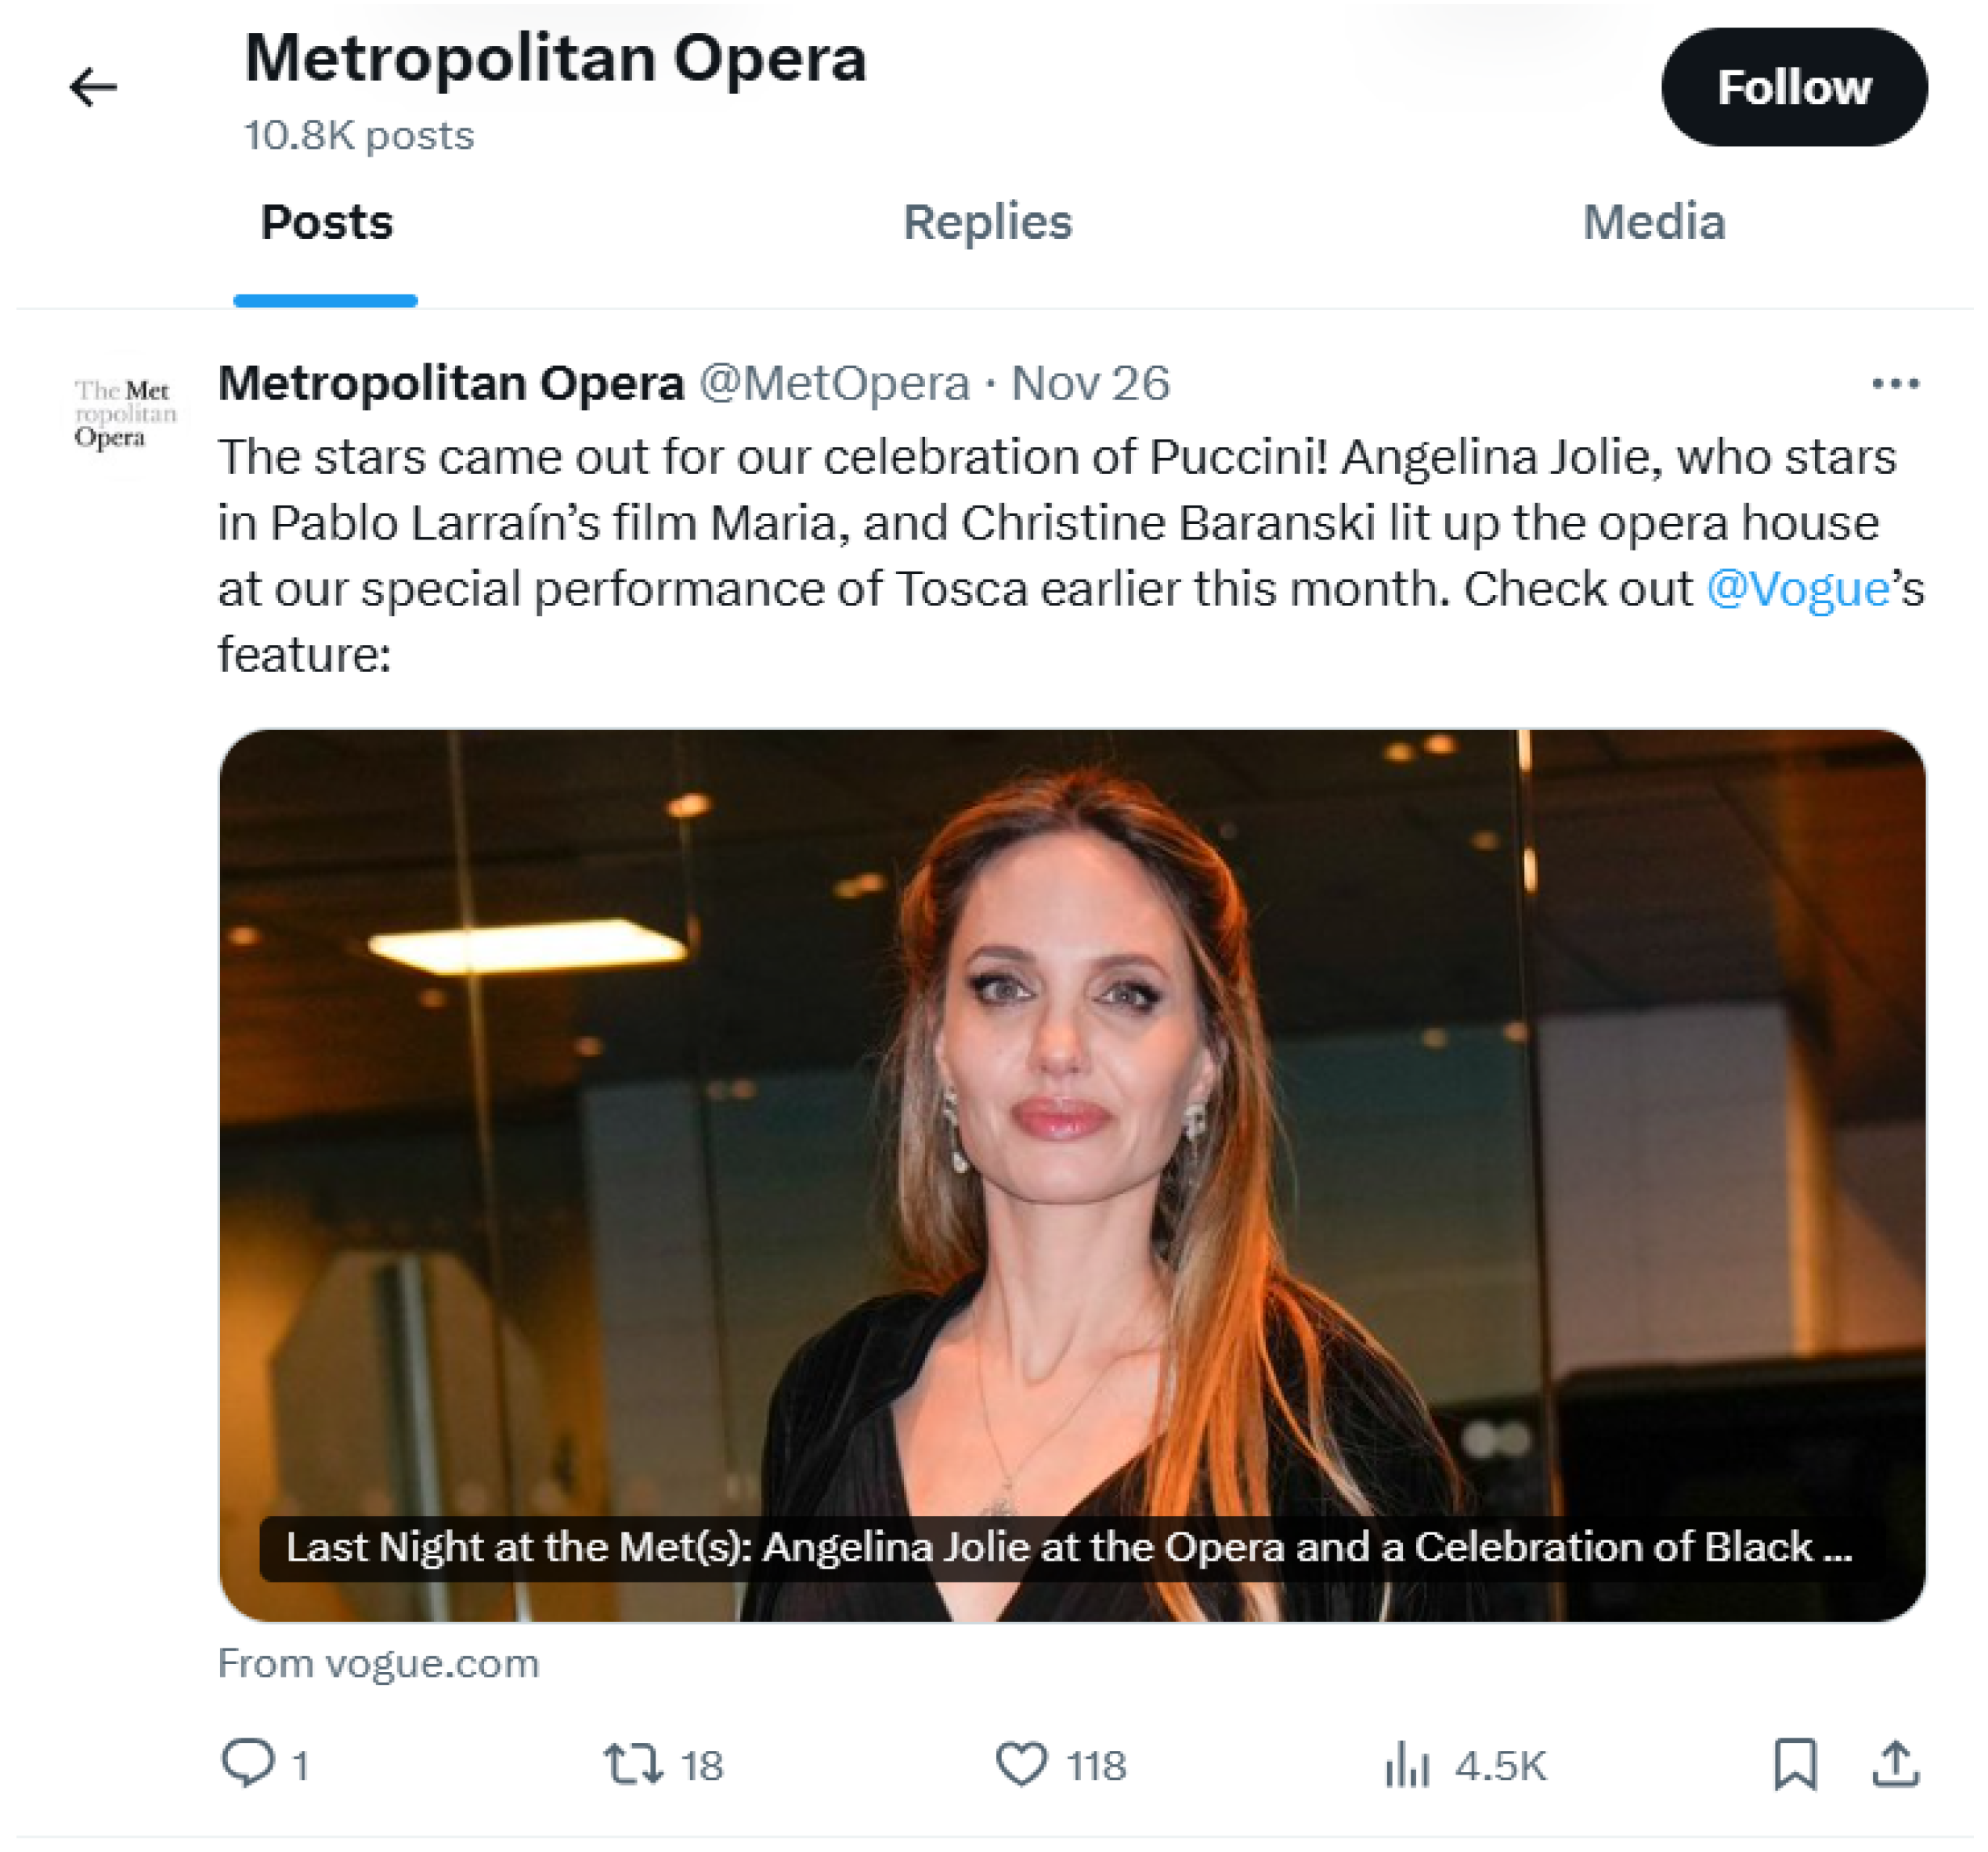Click the Nov 26 post timestamp

pos(1090,383)
